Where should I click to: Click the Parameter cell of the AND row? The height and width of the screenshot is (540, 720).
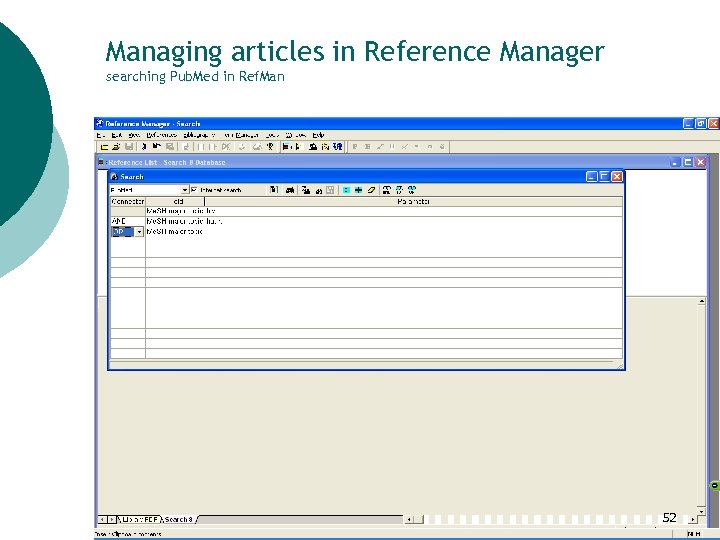[x=413, y=221]
